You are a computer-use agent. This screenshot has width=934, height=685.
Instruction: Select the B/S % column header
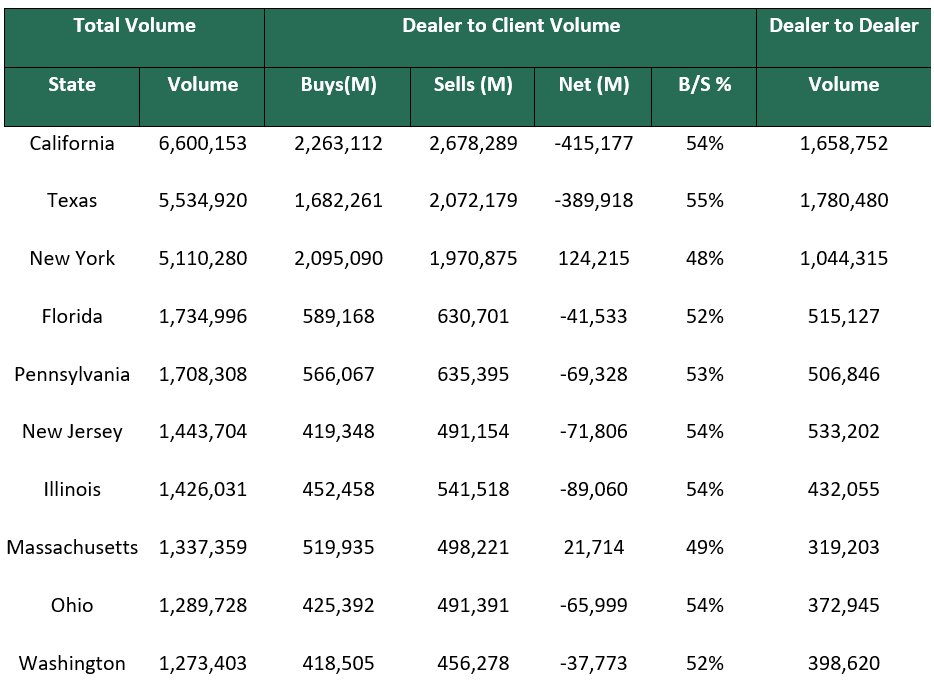click(705, 85)
